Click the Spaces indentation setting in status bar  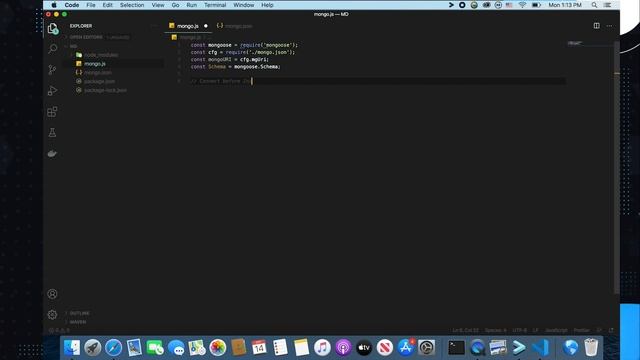pos(496,330)
